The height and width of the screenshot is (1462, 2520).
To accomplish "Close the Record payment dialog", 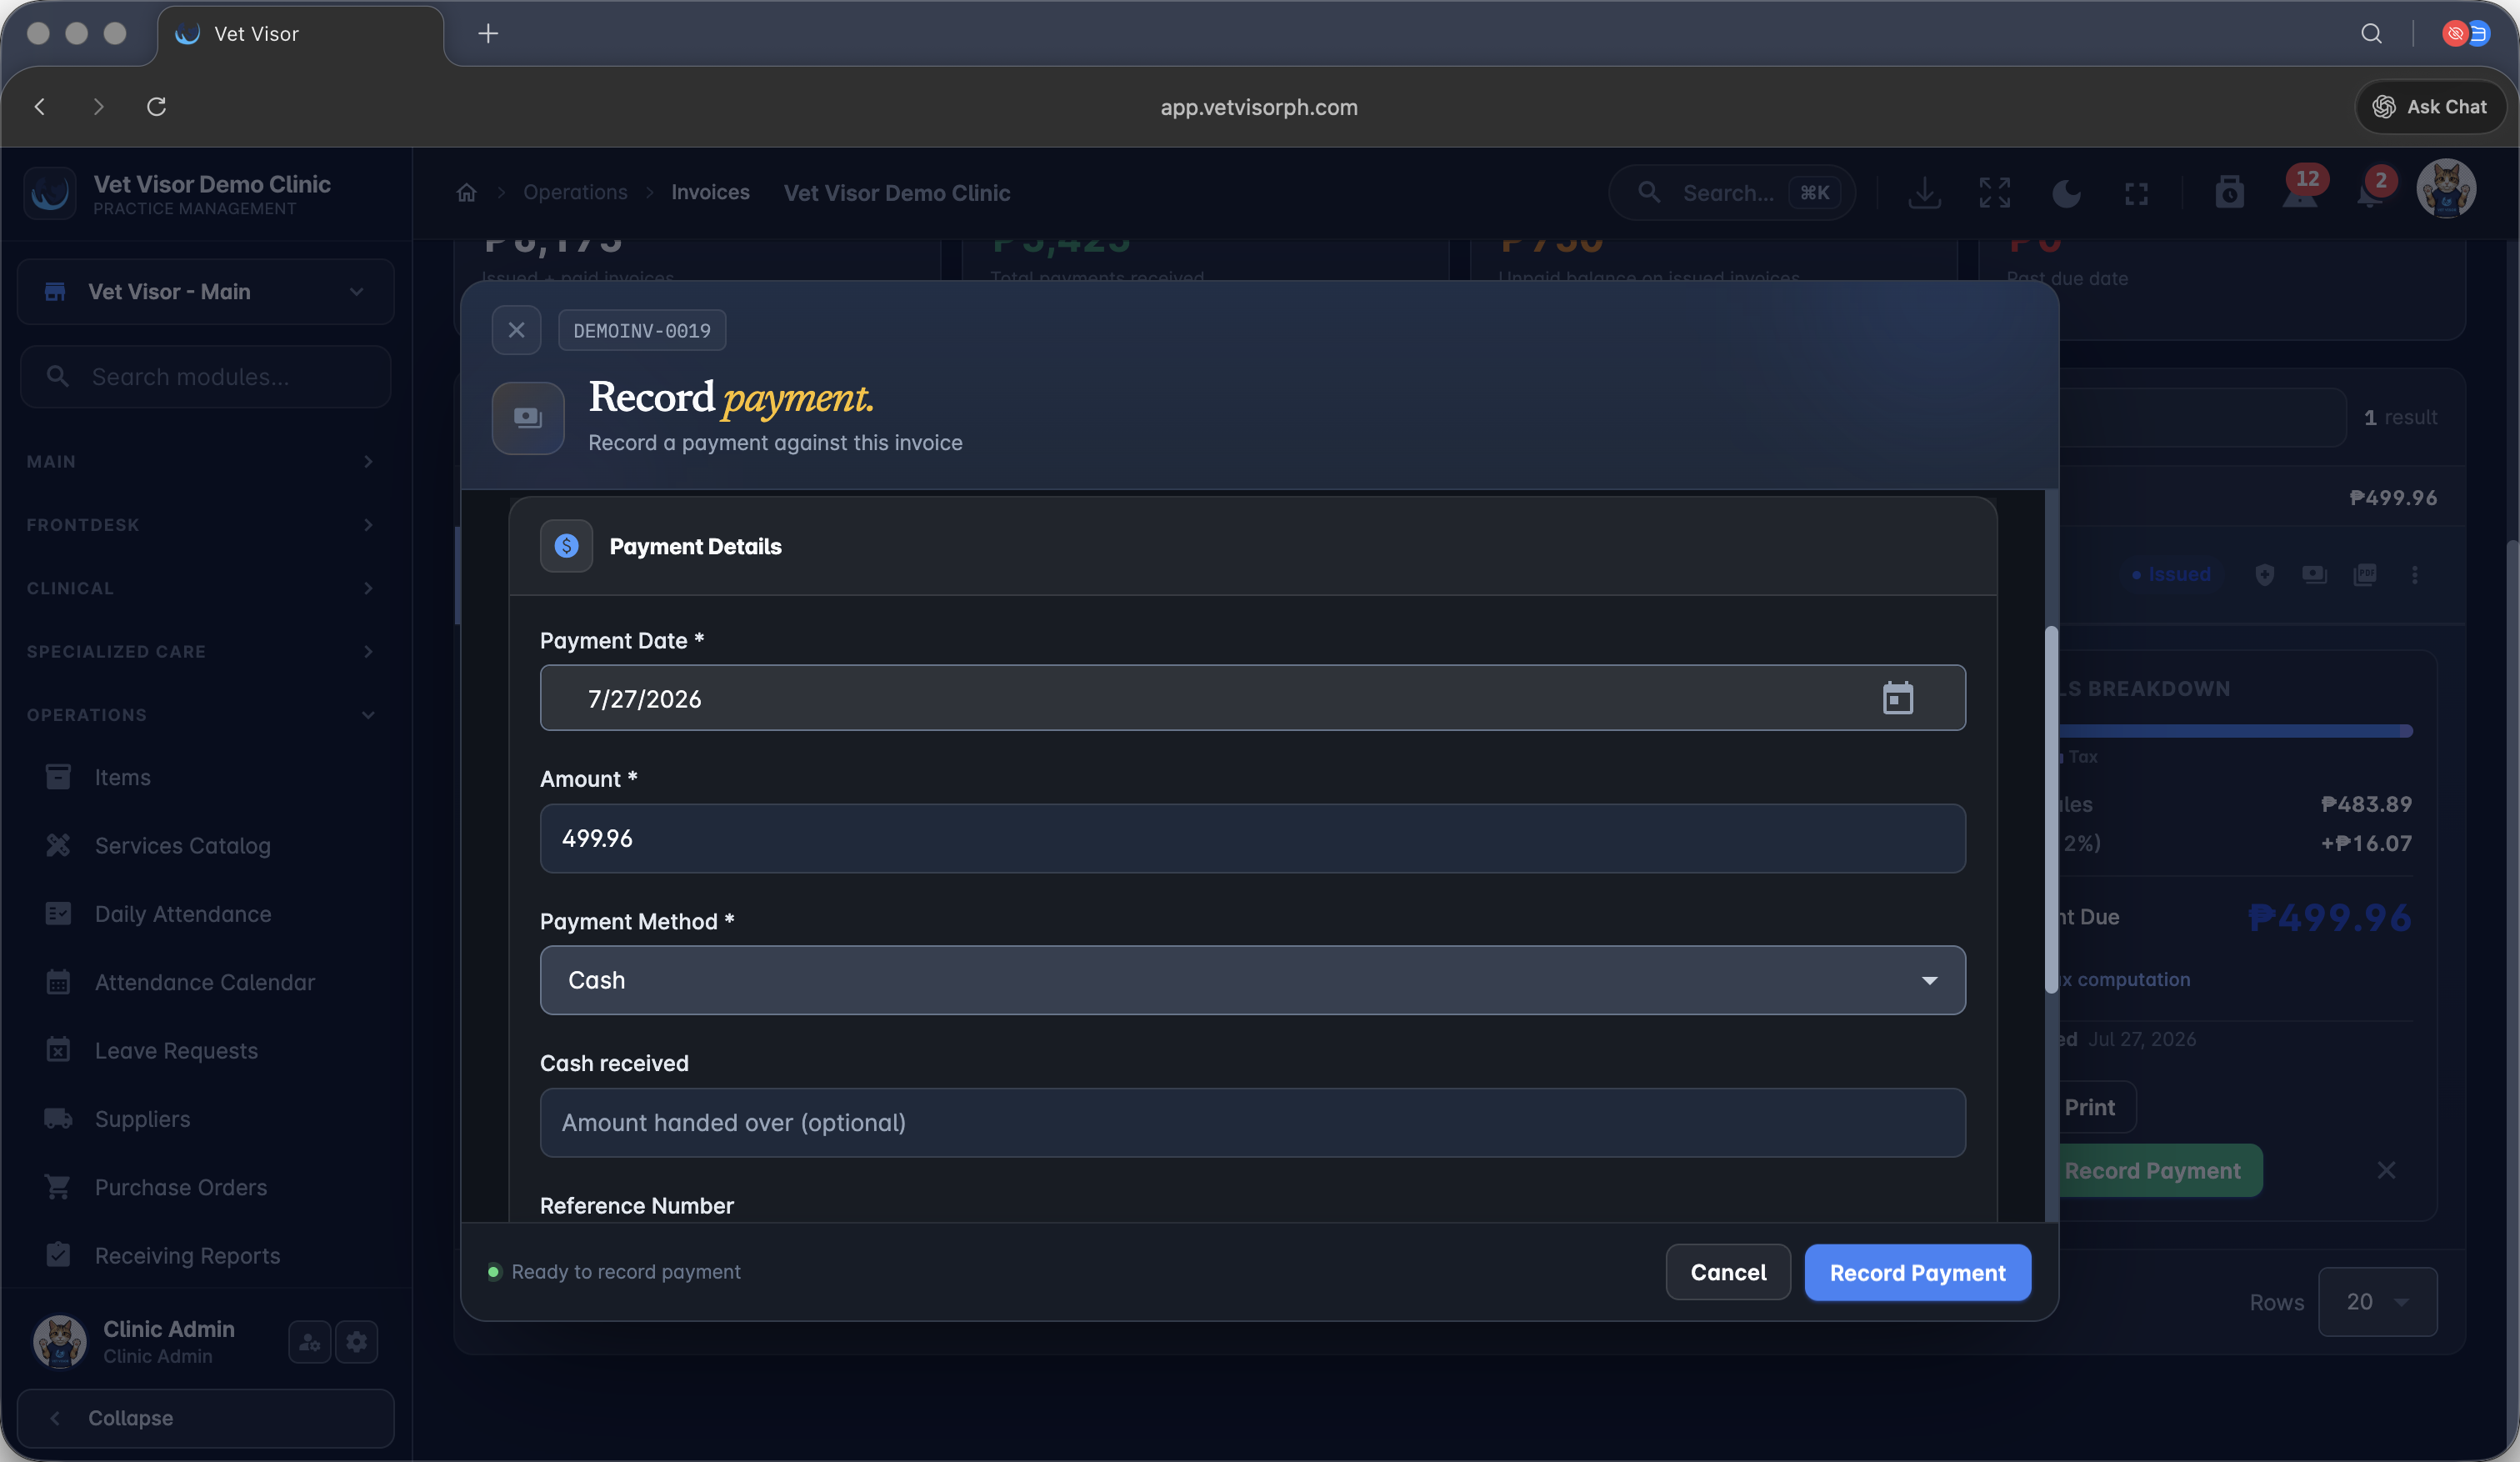I will (516, 330).
